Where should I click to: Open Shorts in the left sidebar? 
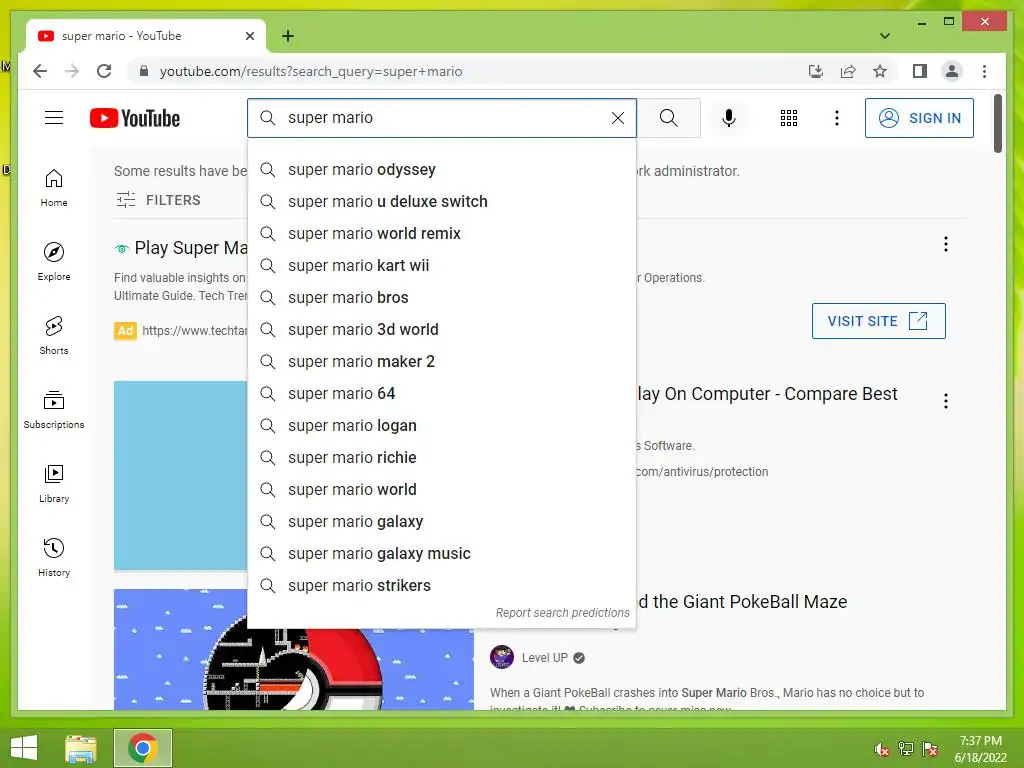[54, 336]
